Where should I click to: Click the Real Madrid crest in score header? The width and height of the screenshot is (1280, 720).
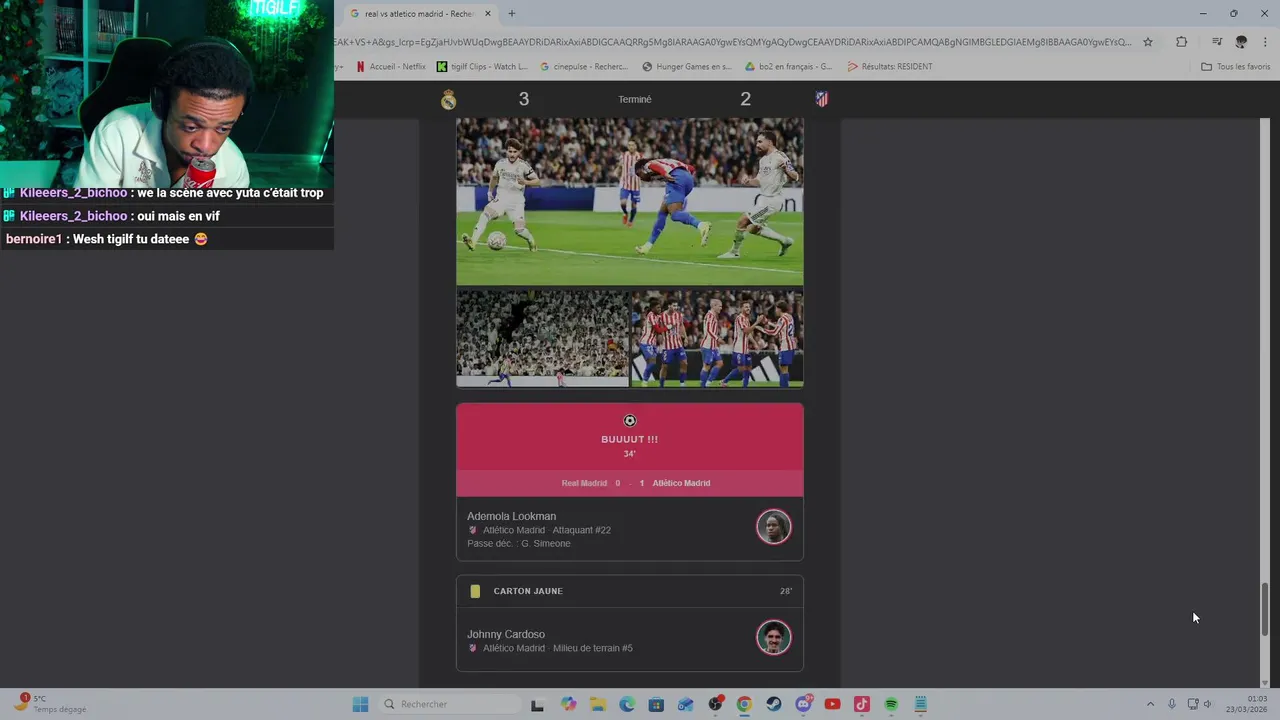pyautogui.click(x=448, y=99)
